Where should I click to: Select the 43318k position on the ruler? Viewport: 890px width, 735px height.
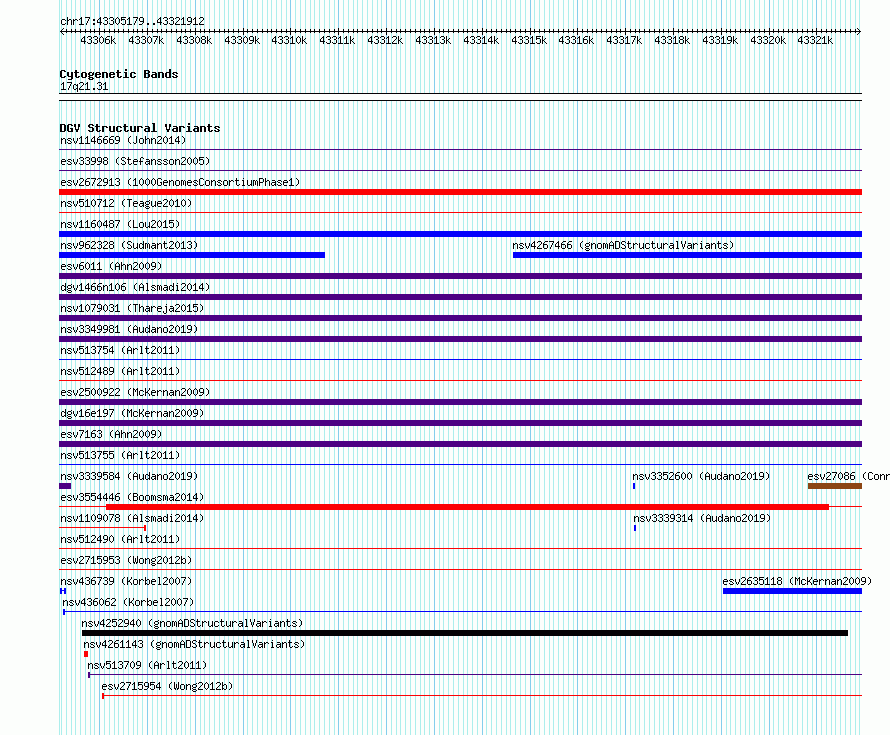[x=672, y=40]
